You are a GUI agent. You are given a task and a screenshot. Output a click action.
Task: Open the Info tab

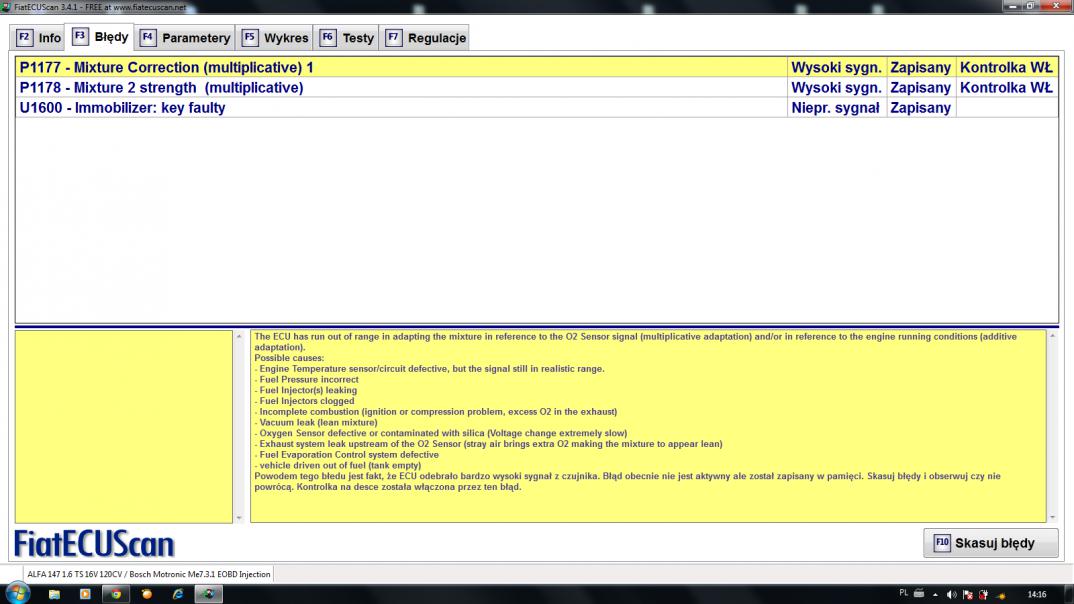click(x=38, y=38)
